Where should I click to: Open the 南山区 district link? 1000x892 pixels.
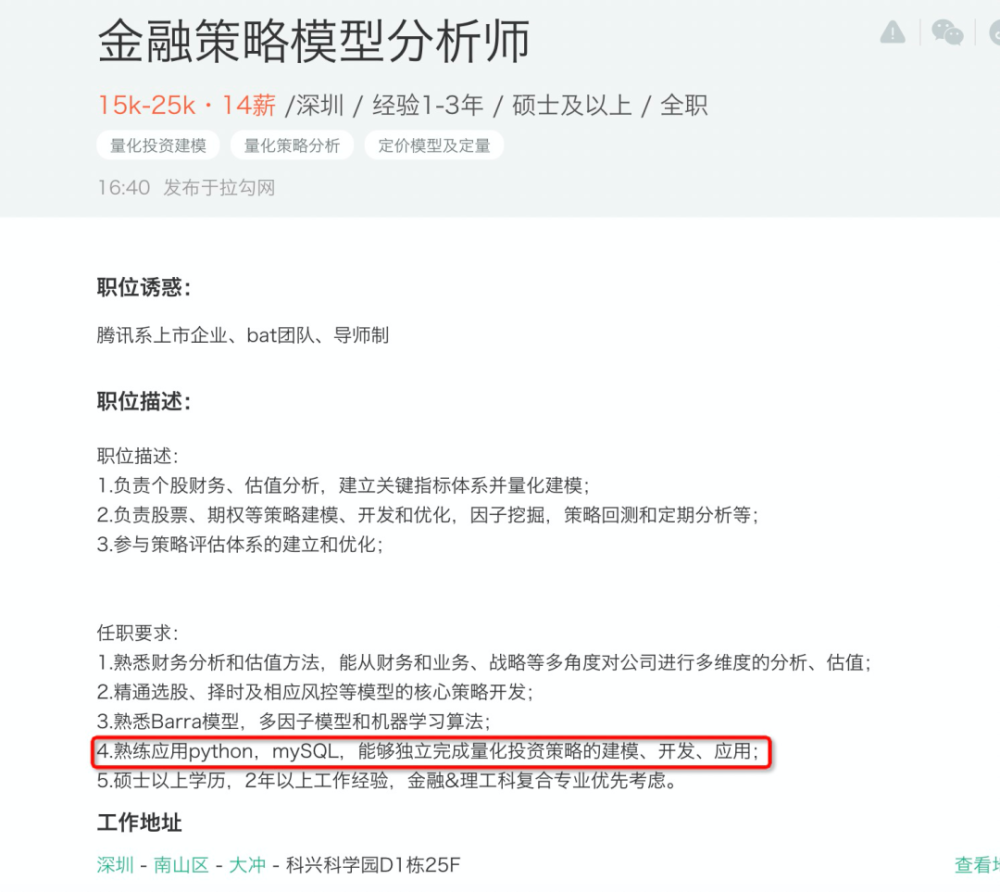coord(181,865)
